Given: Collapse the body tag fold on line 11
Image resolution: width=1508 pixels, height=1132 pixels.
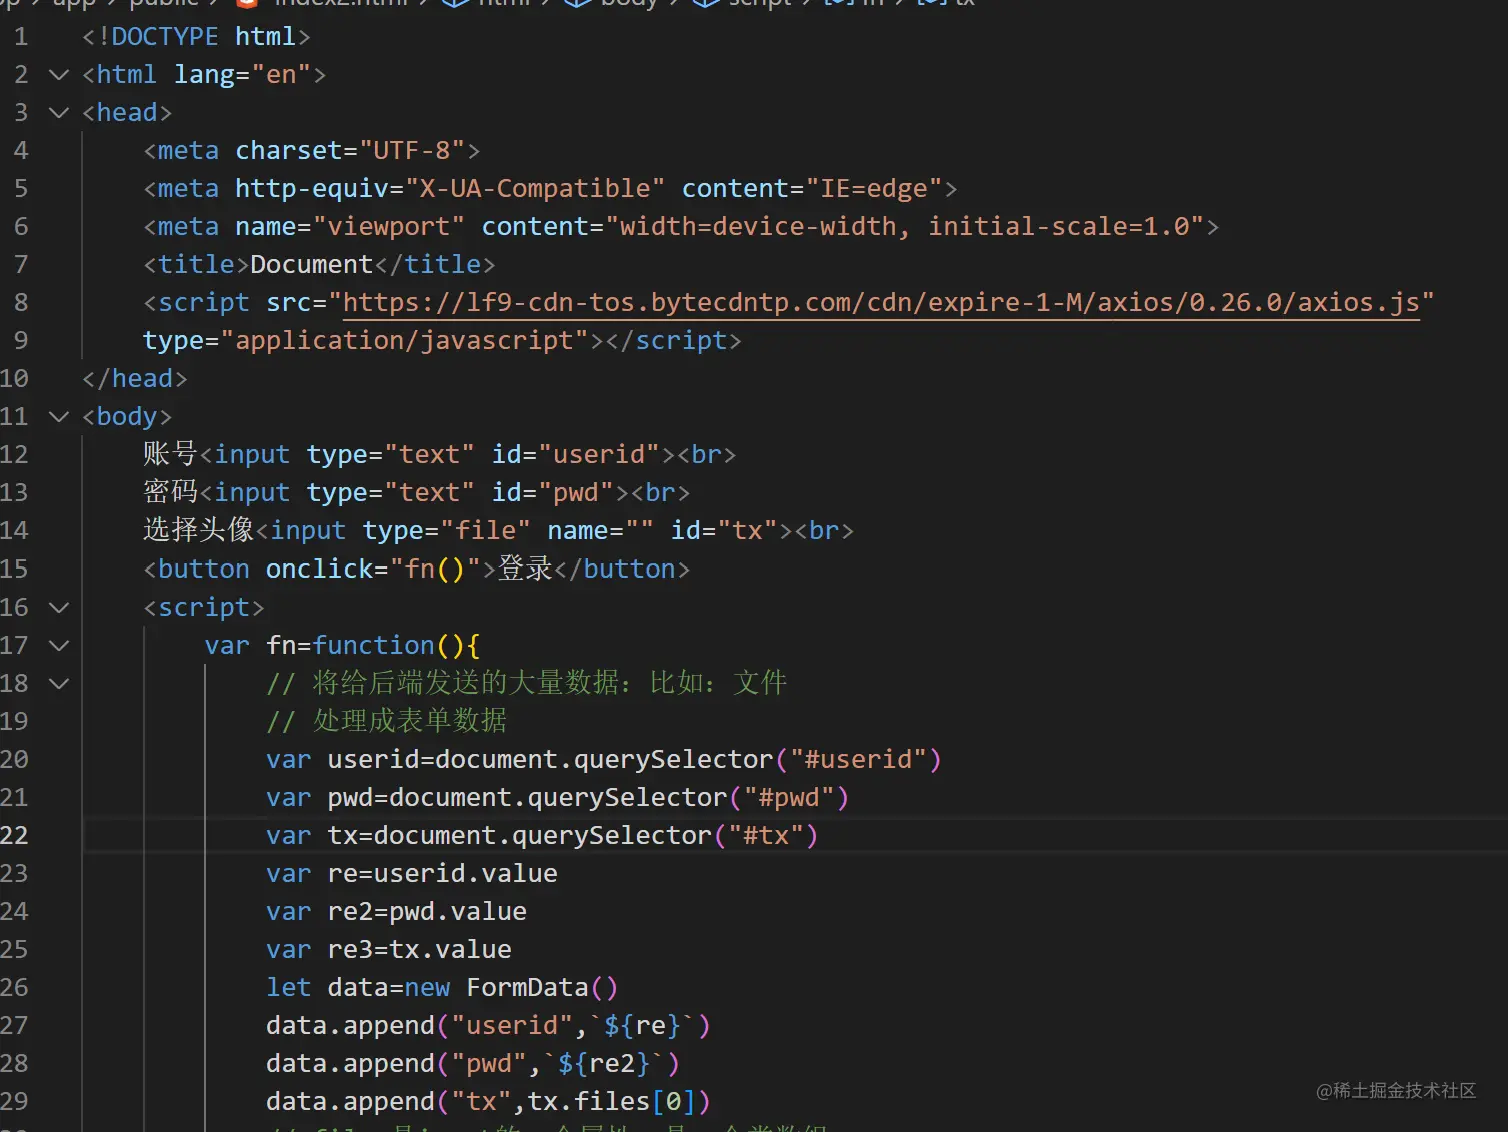Looking at the screenshot, I should 59,417.
